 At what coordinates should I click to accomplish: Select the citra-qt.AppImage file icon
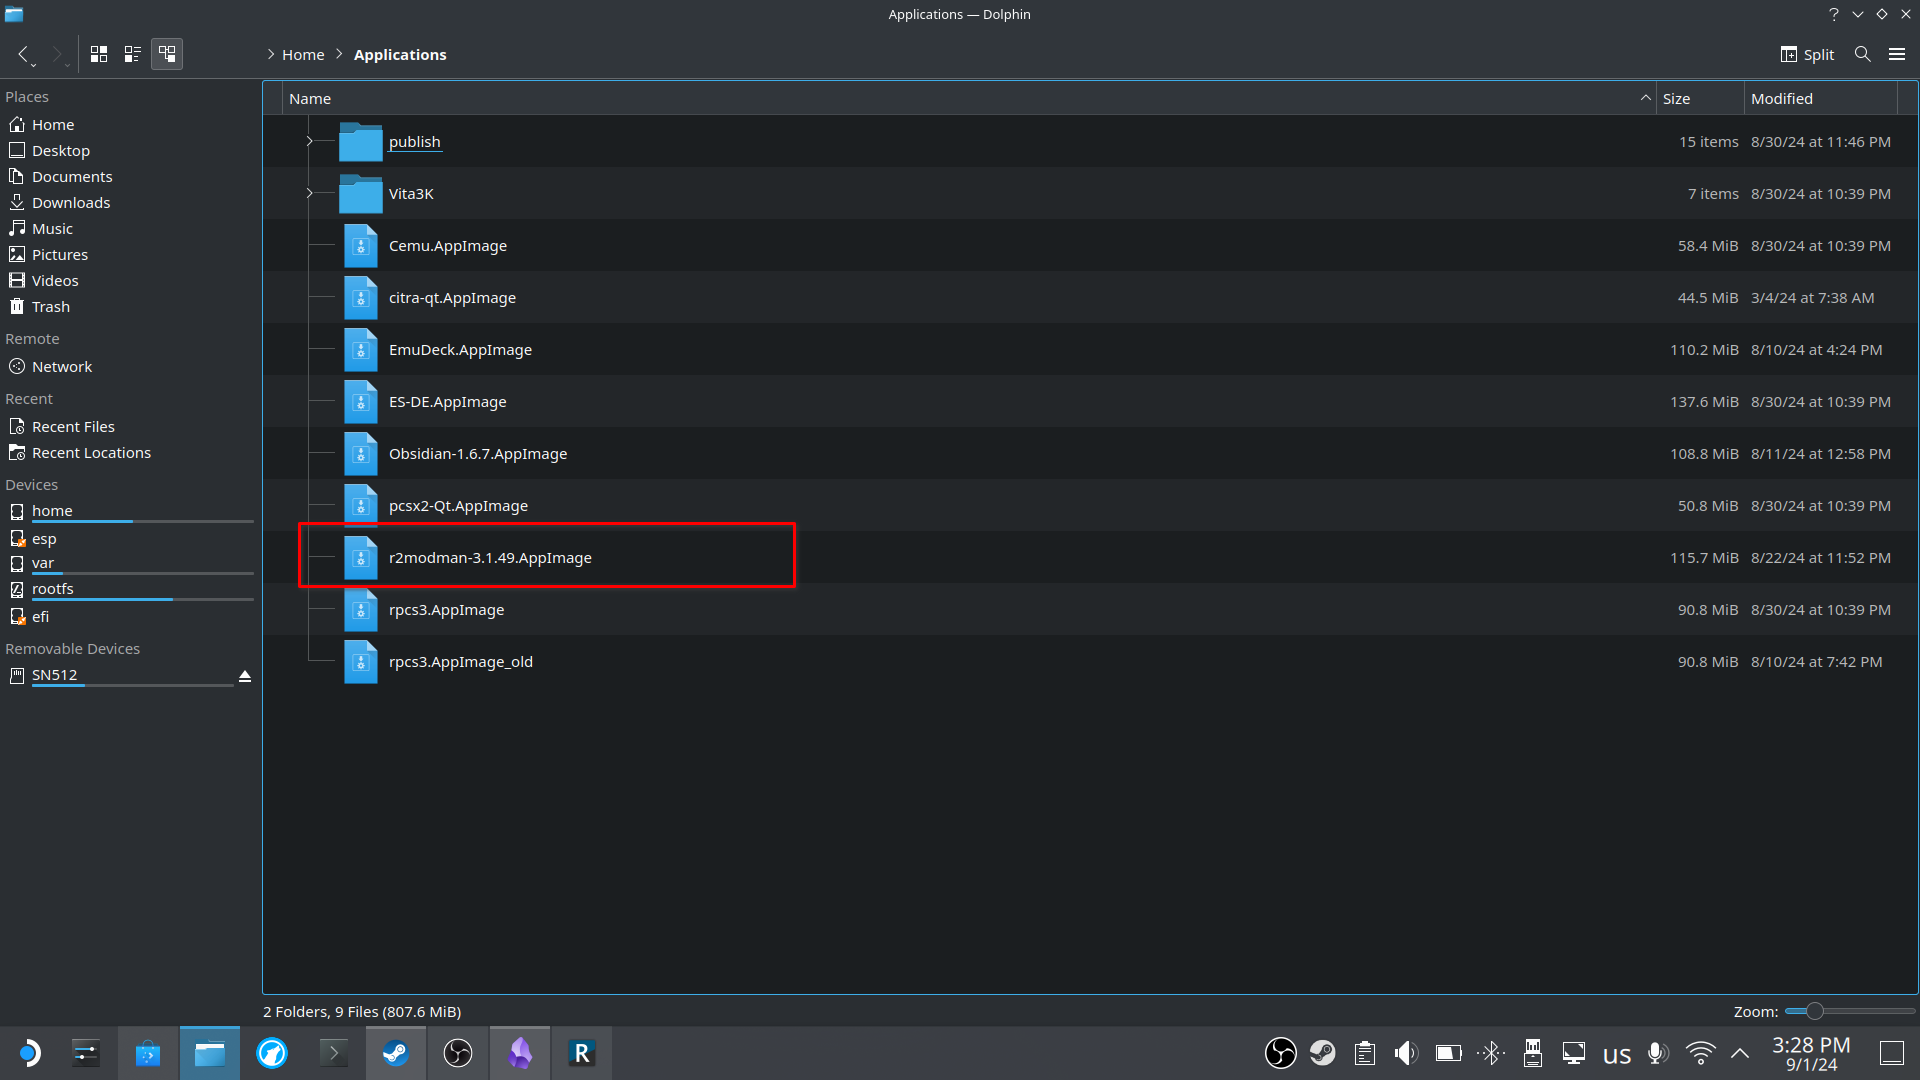360,297
